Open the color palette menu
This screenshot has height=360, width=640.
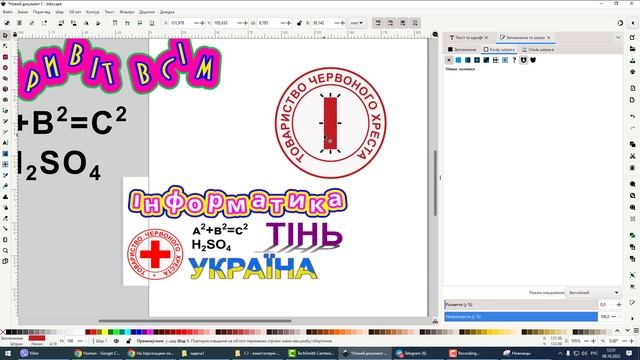pos(636,331)
